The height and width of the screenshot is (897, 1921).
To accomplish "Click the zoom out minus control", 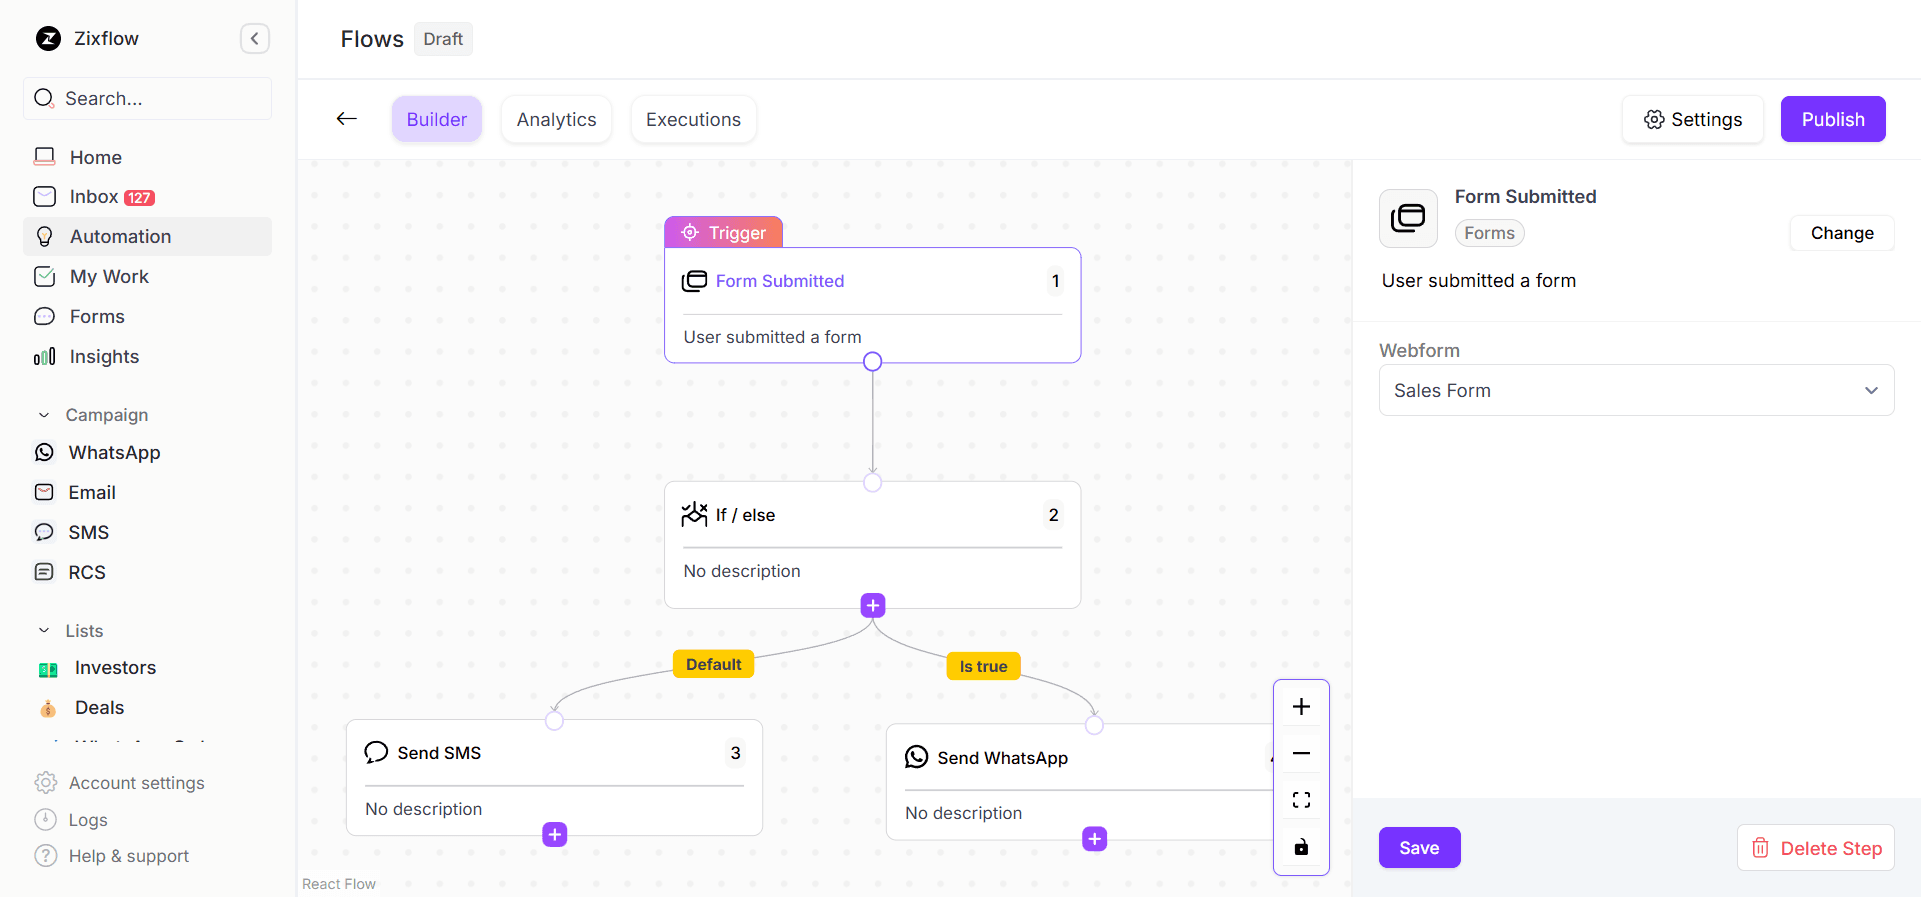I will [1301, 753].
